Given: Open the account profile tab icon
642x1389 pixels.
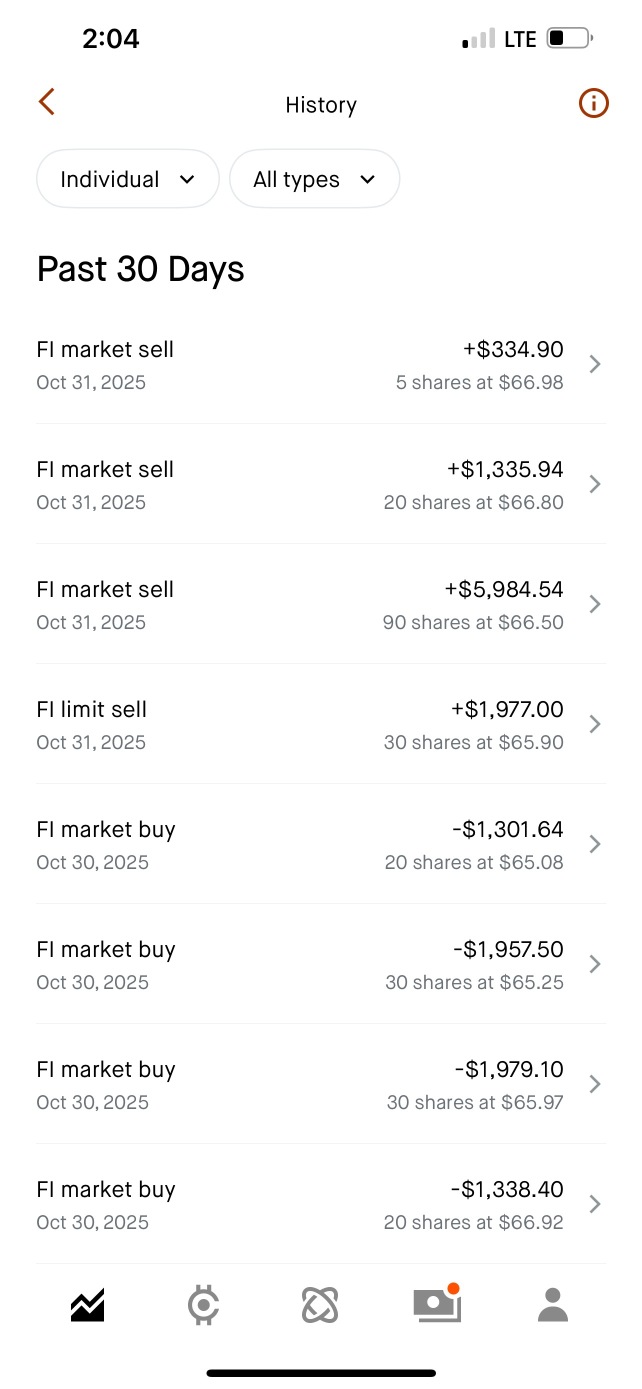Looking at the screenshot, I should point(552,1305).
